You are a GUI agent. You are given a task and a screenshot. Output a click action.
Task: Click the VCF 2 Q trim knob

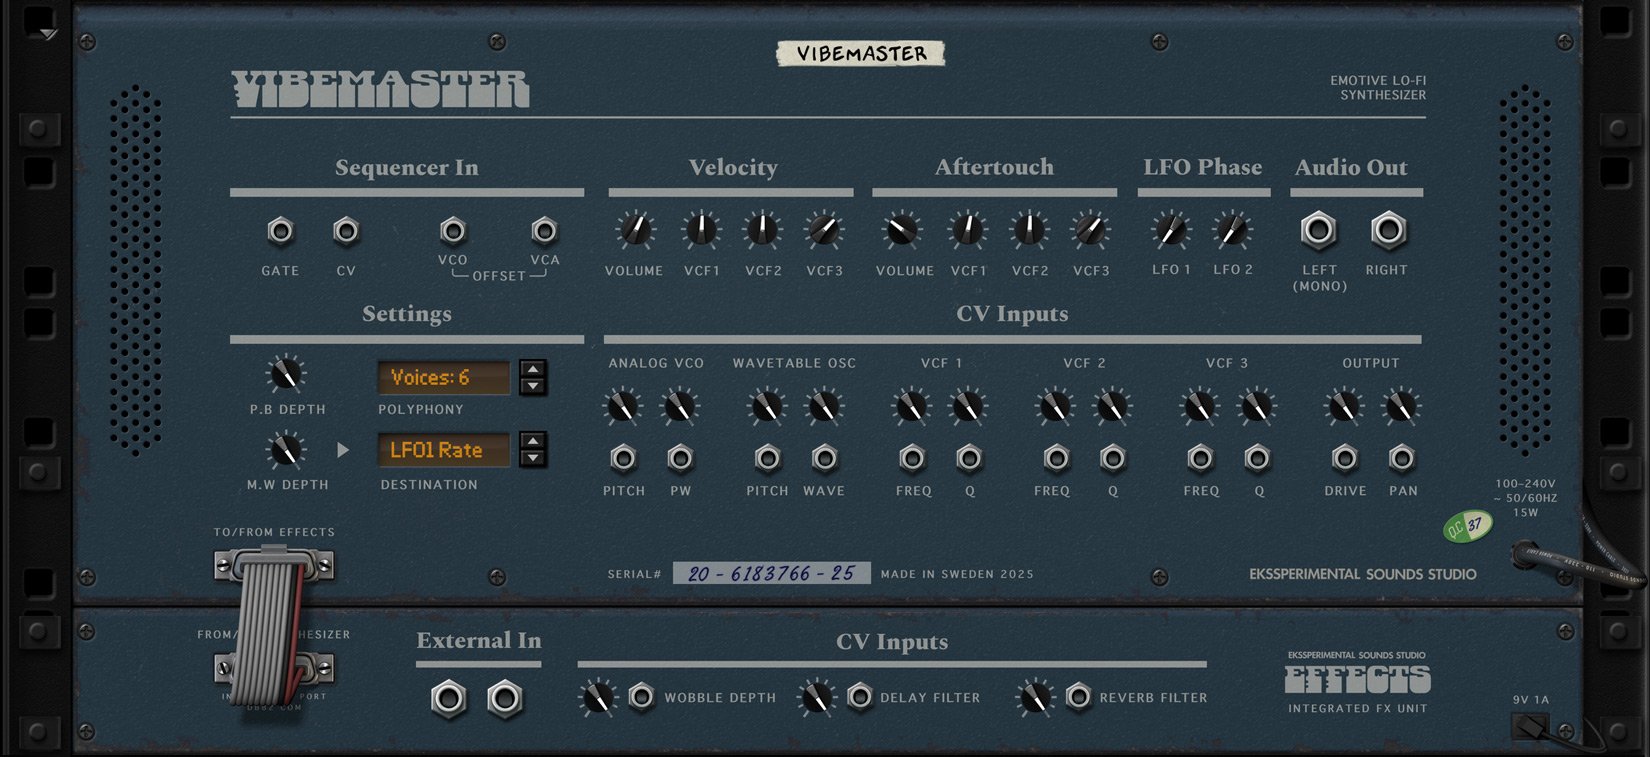point(1112,407)
